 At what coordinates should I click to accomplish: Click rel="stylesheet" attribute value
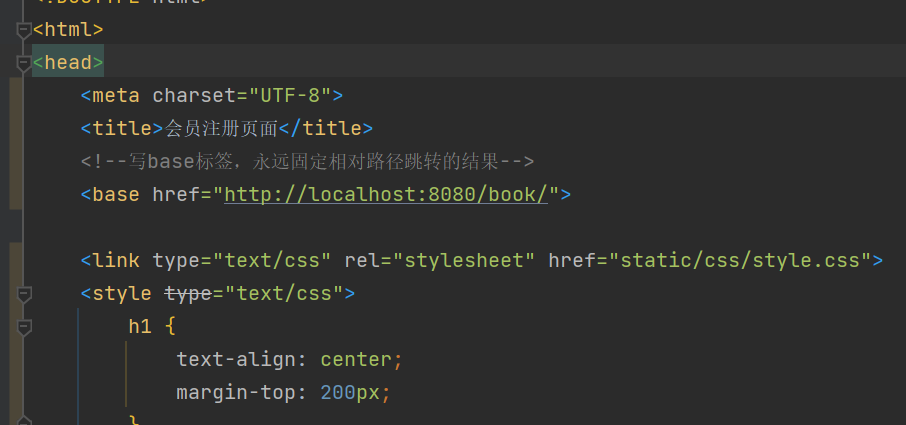tap(464, 260)
